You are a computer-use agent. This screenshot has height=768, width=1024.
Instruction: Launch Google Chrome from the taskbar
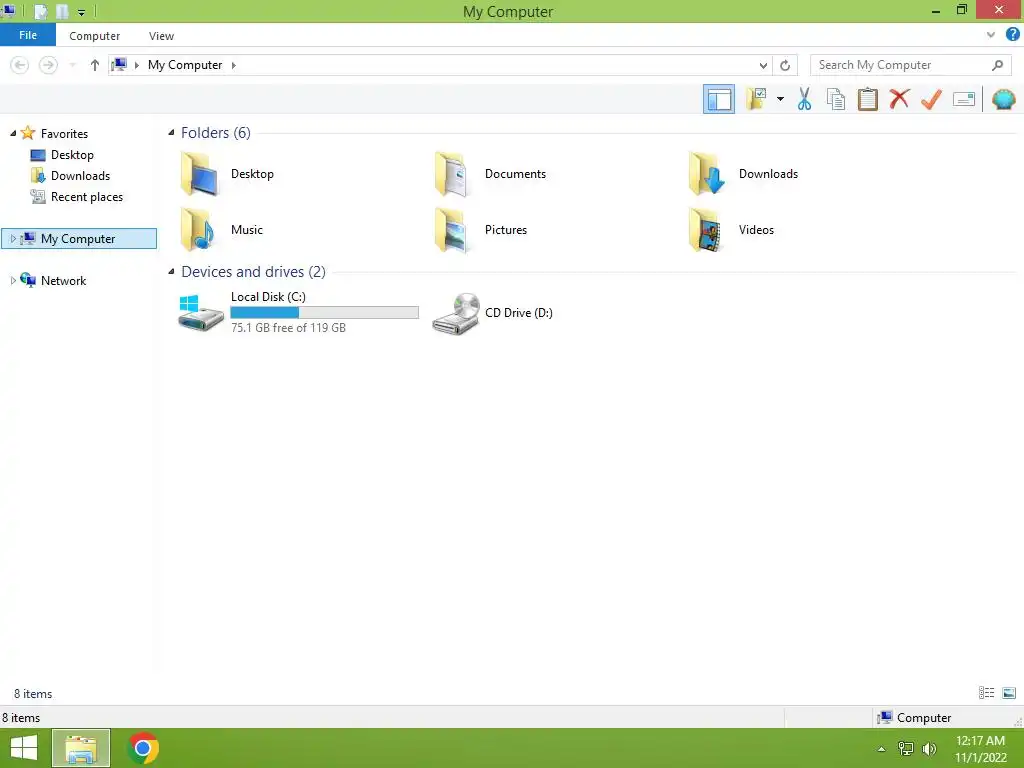(x=143, y=748)
